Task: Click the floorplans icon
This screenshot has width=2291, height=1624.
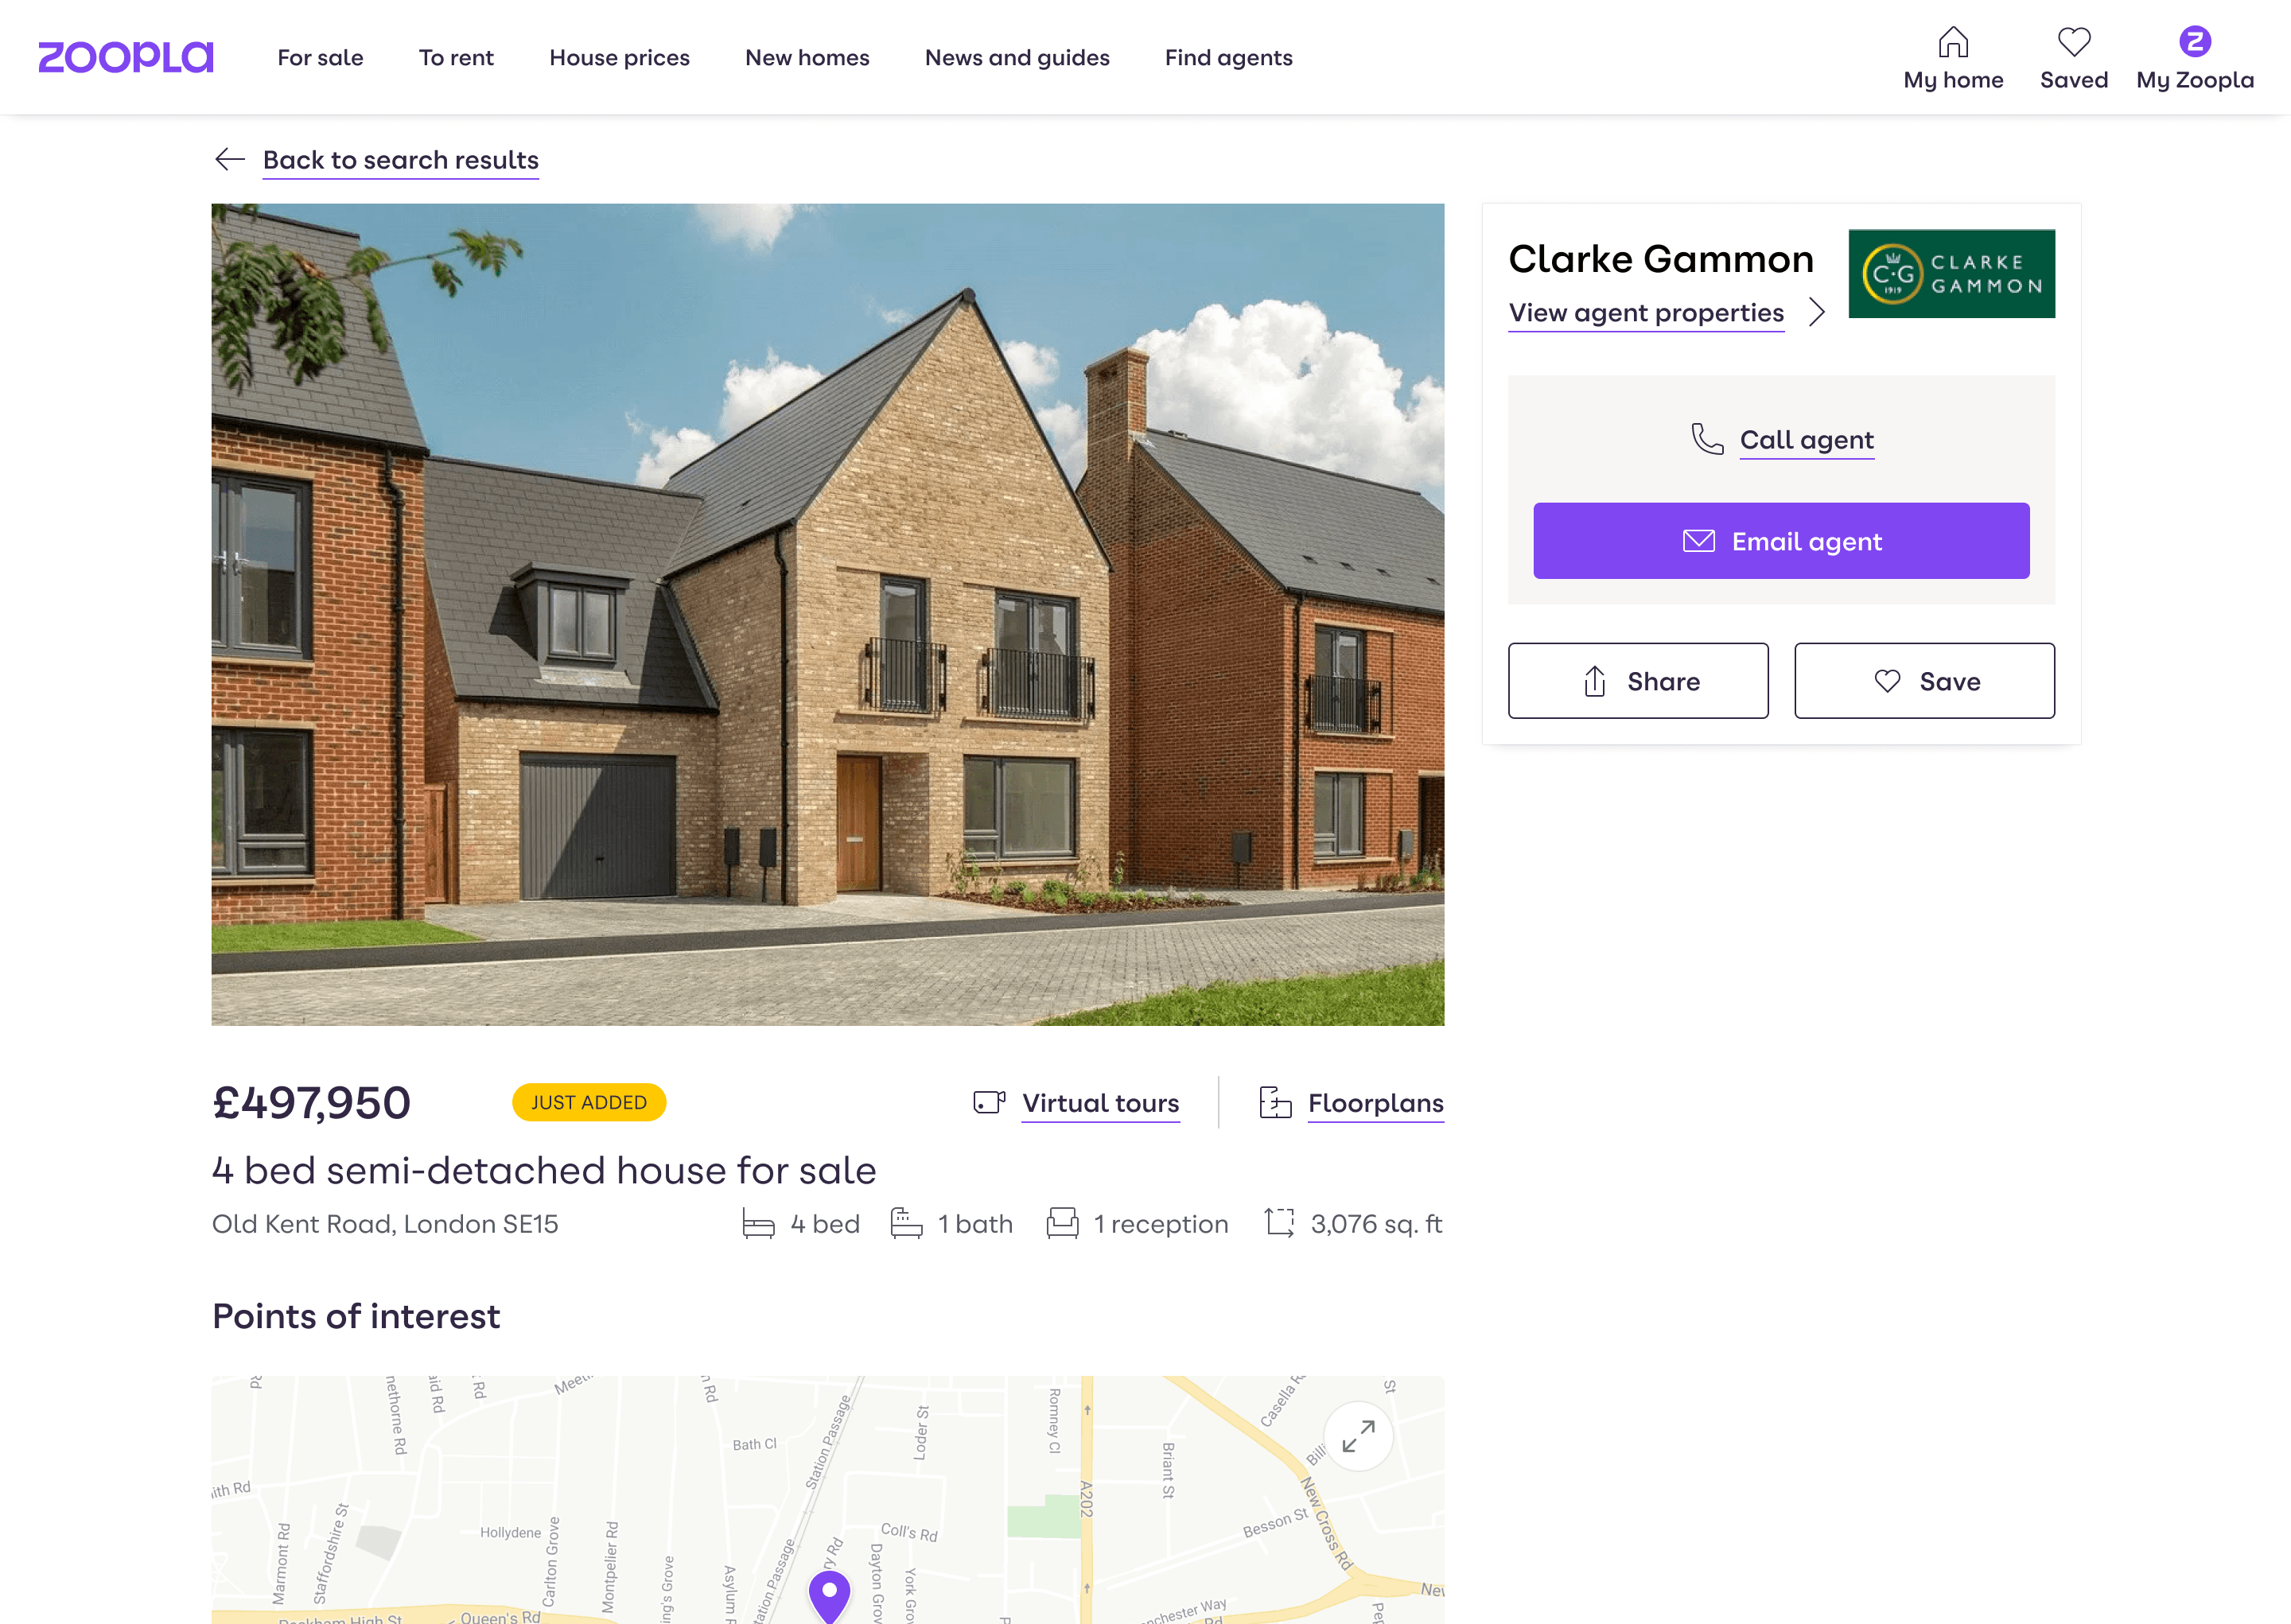Action: 1275,1102
